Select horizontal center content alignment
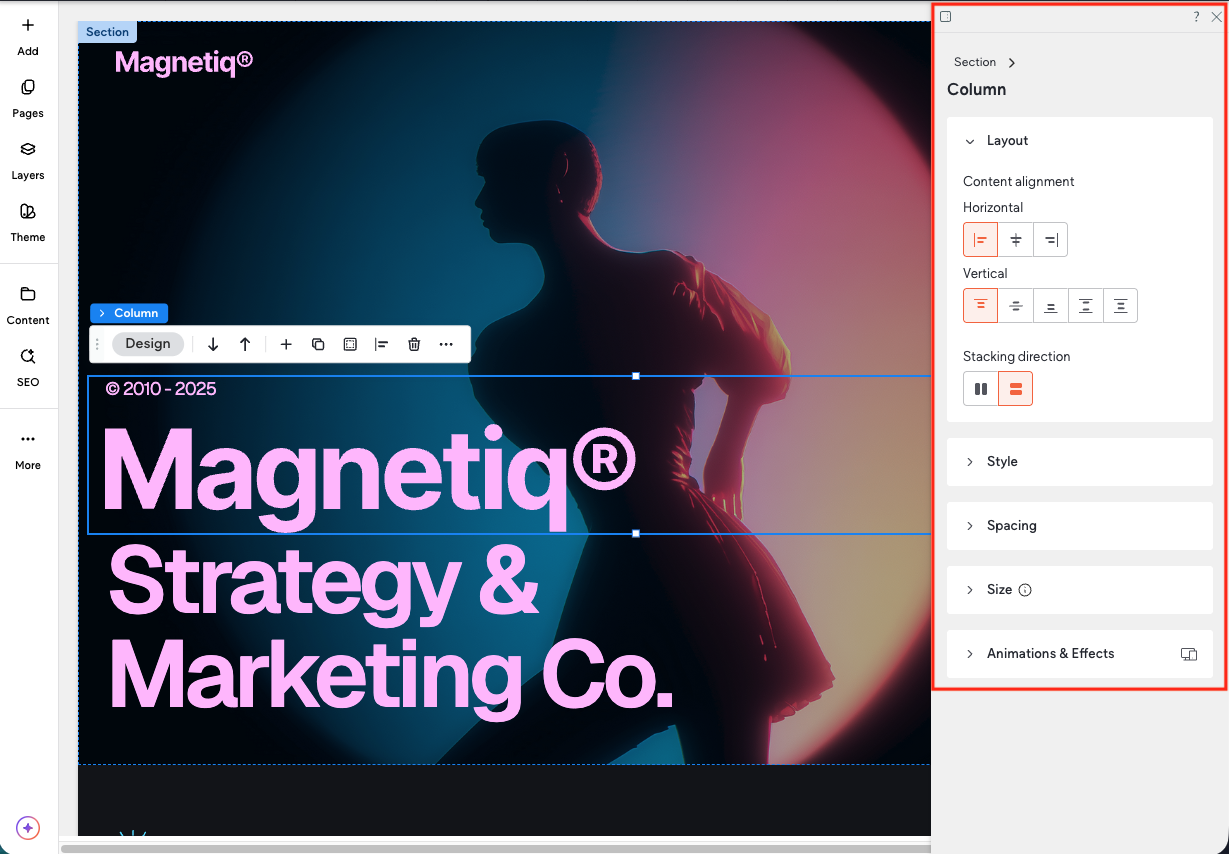The height and width of the screenshot is (854, 1229). click(1015, 239)
